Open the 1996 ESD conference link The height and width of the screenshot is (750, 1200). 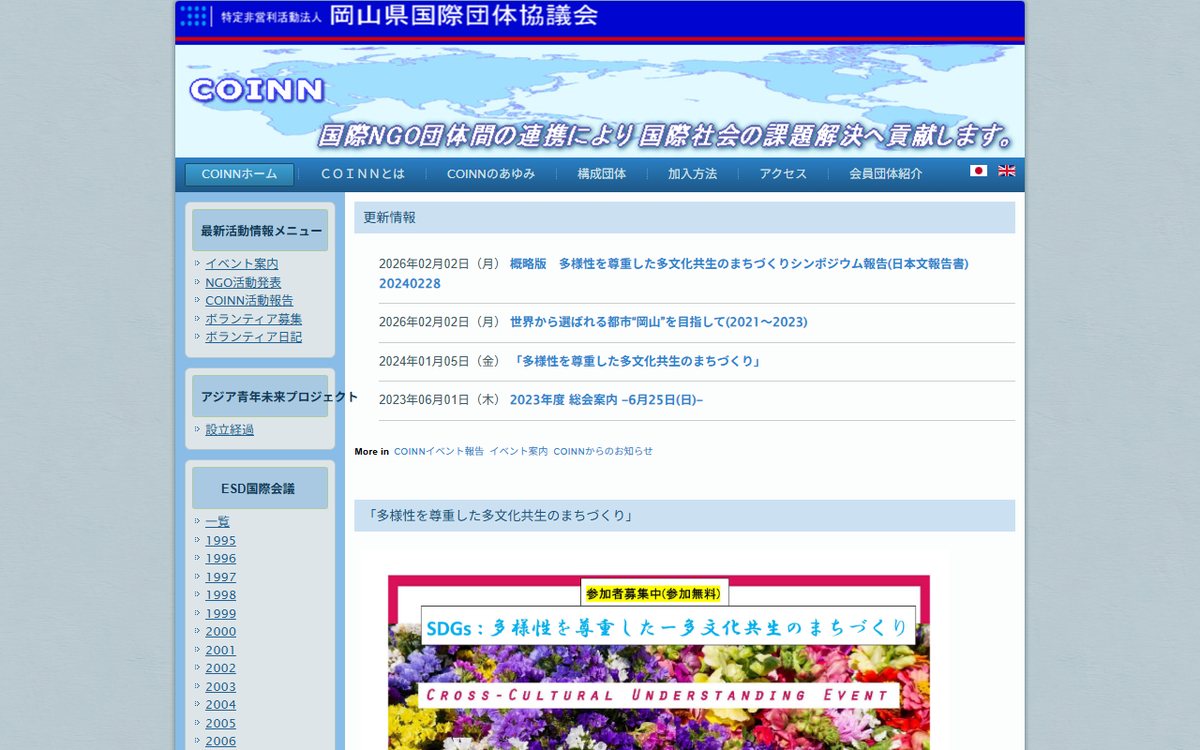[221, 559]
